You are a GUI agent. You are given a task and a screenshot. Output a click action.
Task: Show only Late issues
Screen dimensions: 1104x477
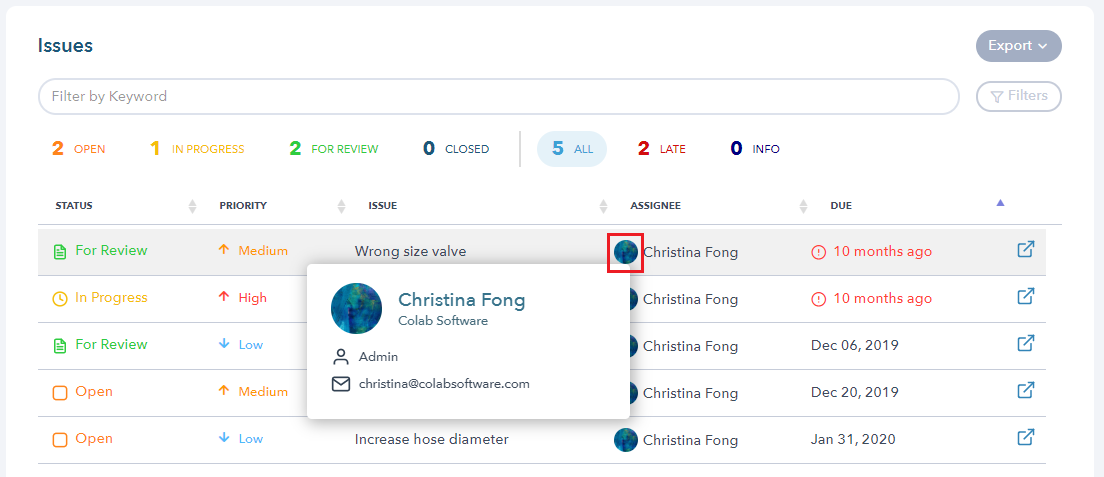click(x=661, y=149)
